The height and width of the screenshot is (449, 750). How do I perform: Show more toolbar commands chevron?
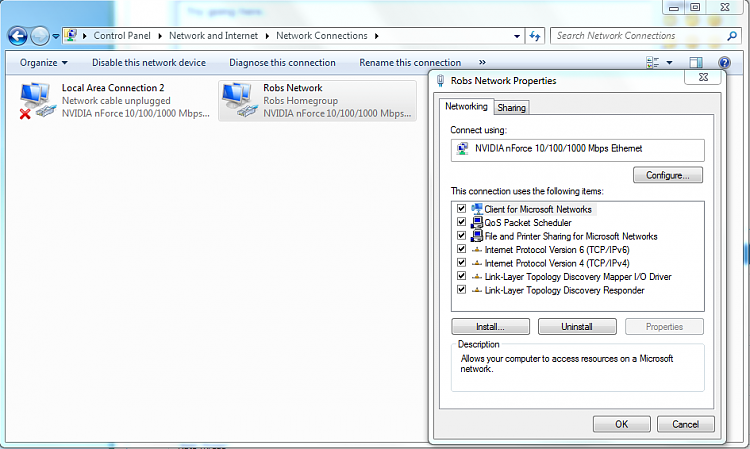482,63
